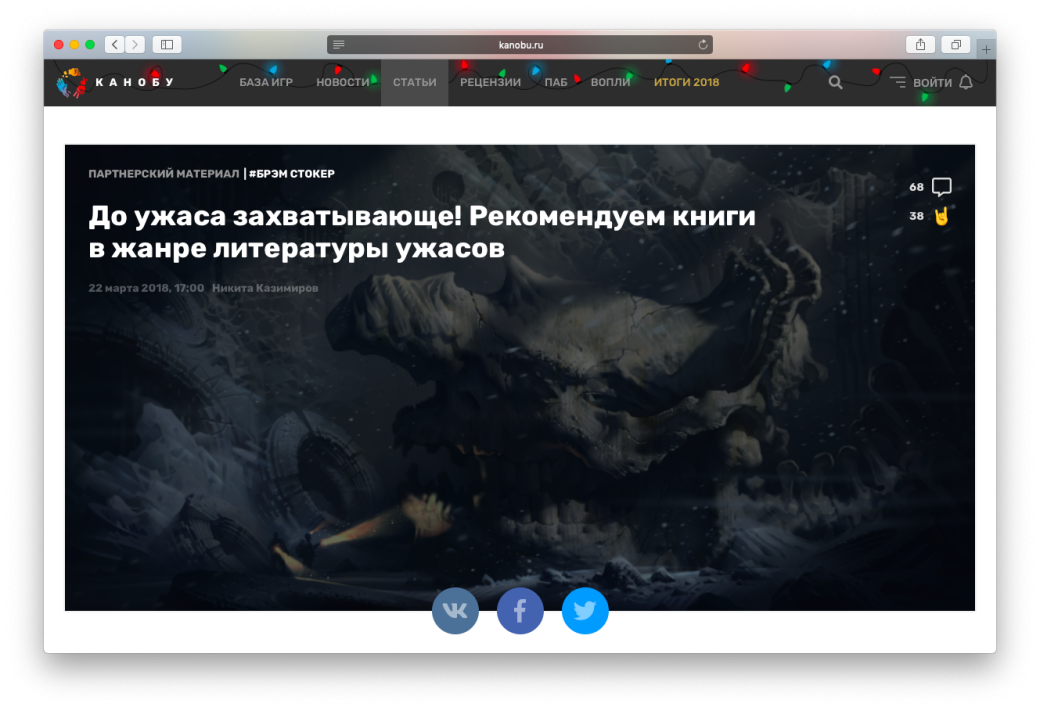
Task: Open the Вопли section
Action: click(610, 82)
